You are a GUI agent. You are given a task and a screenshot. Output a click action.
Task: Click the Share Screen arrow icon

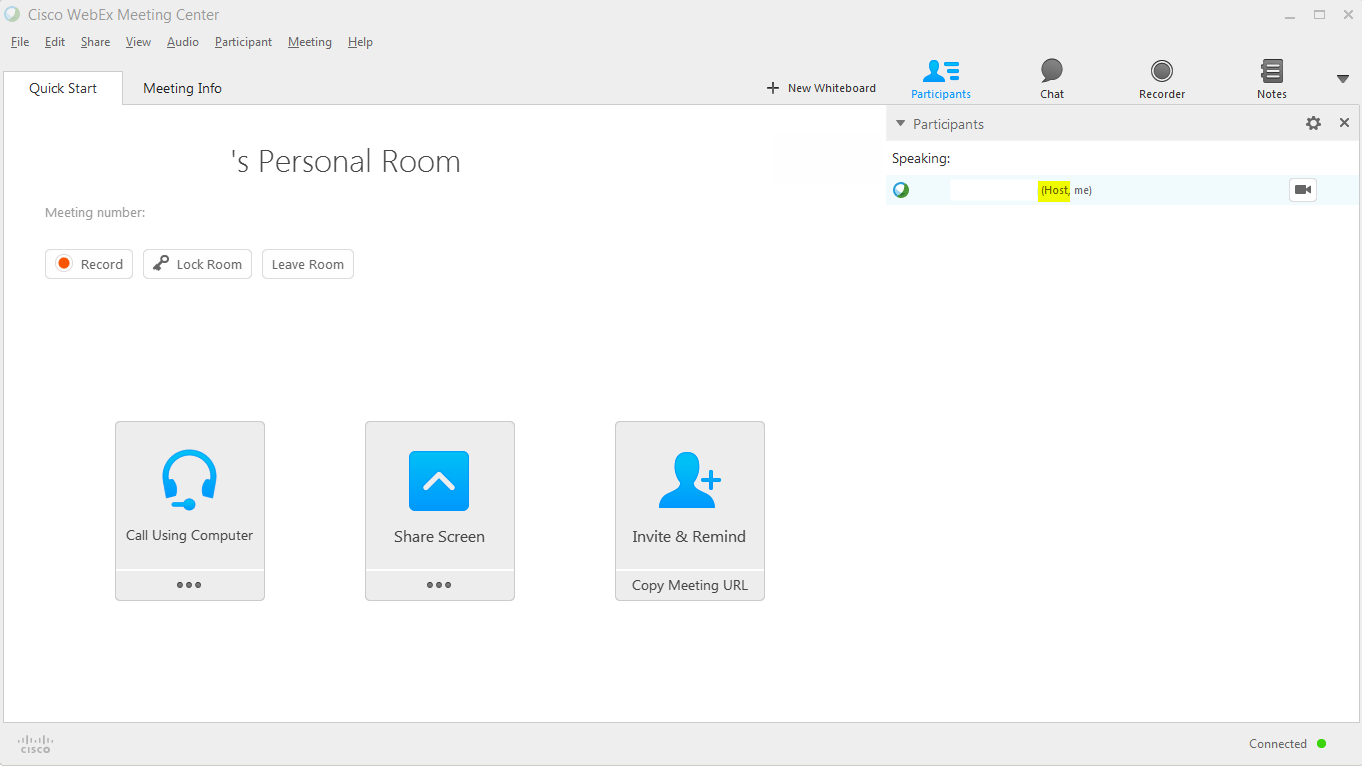pos(439,481)
